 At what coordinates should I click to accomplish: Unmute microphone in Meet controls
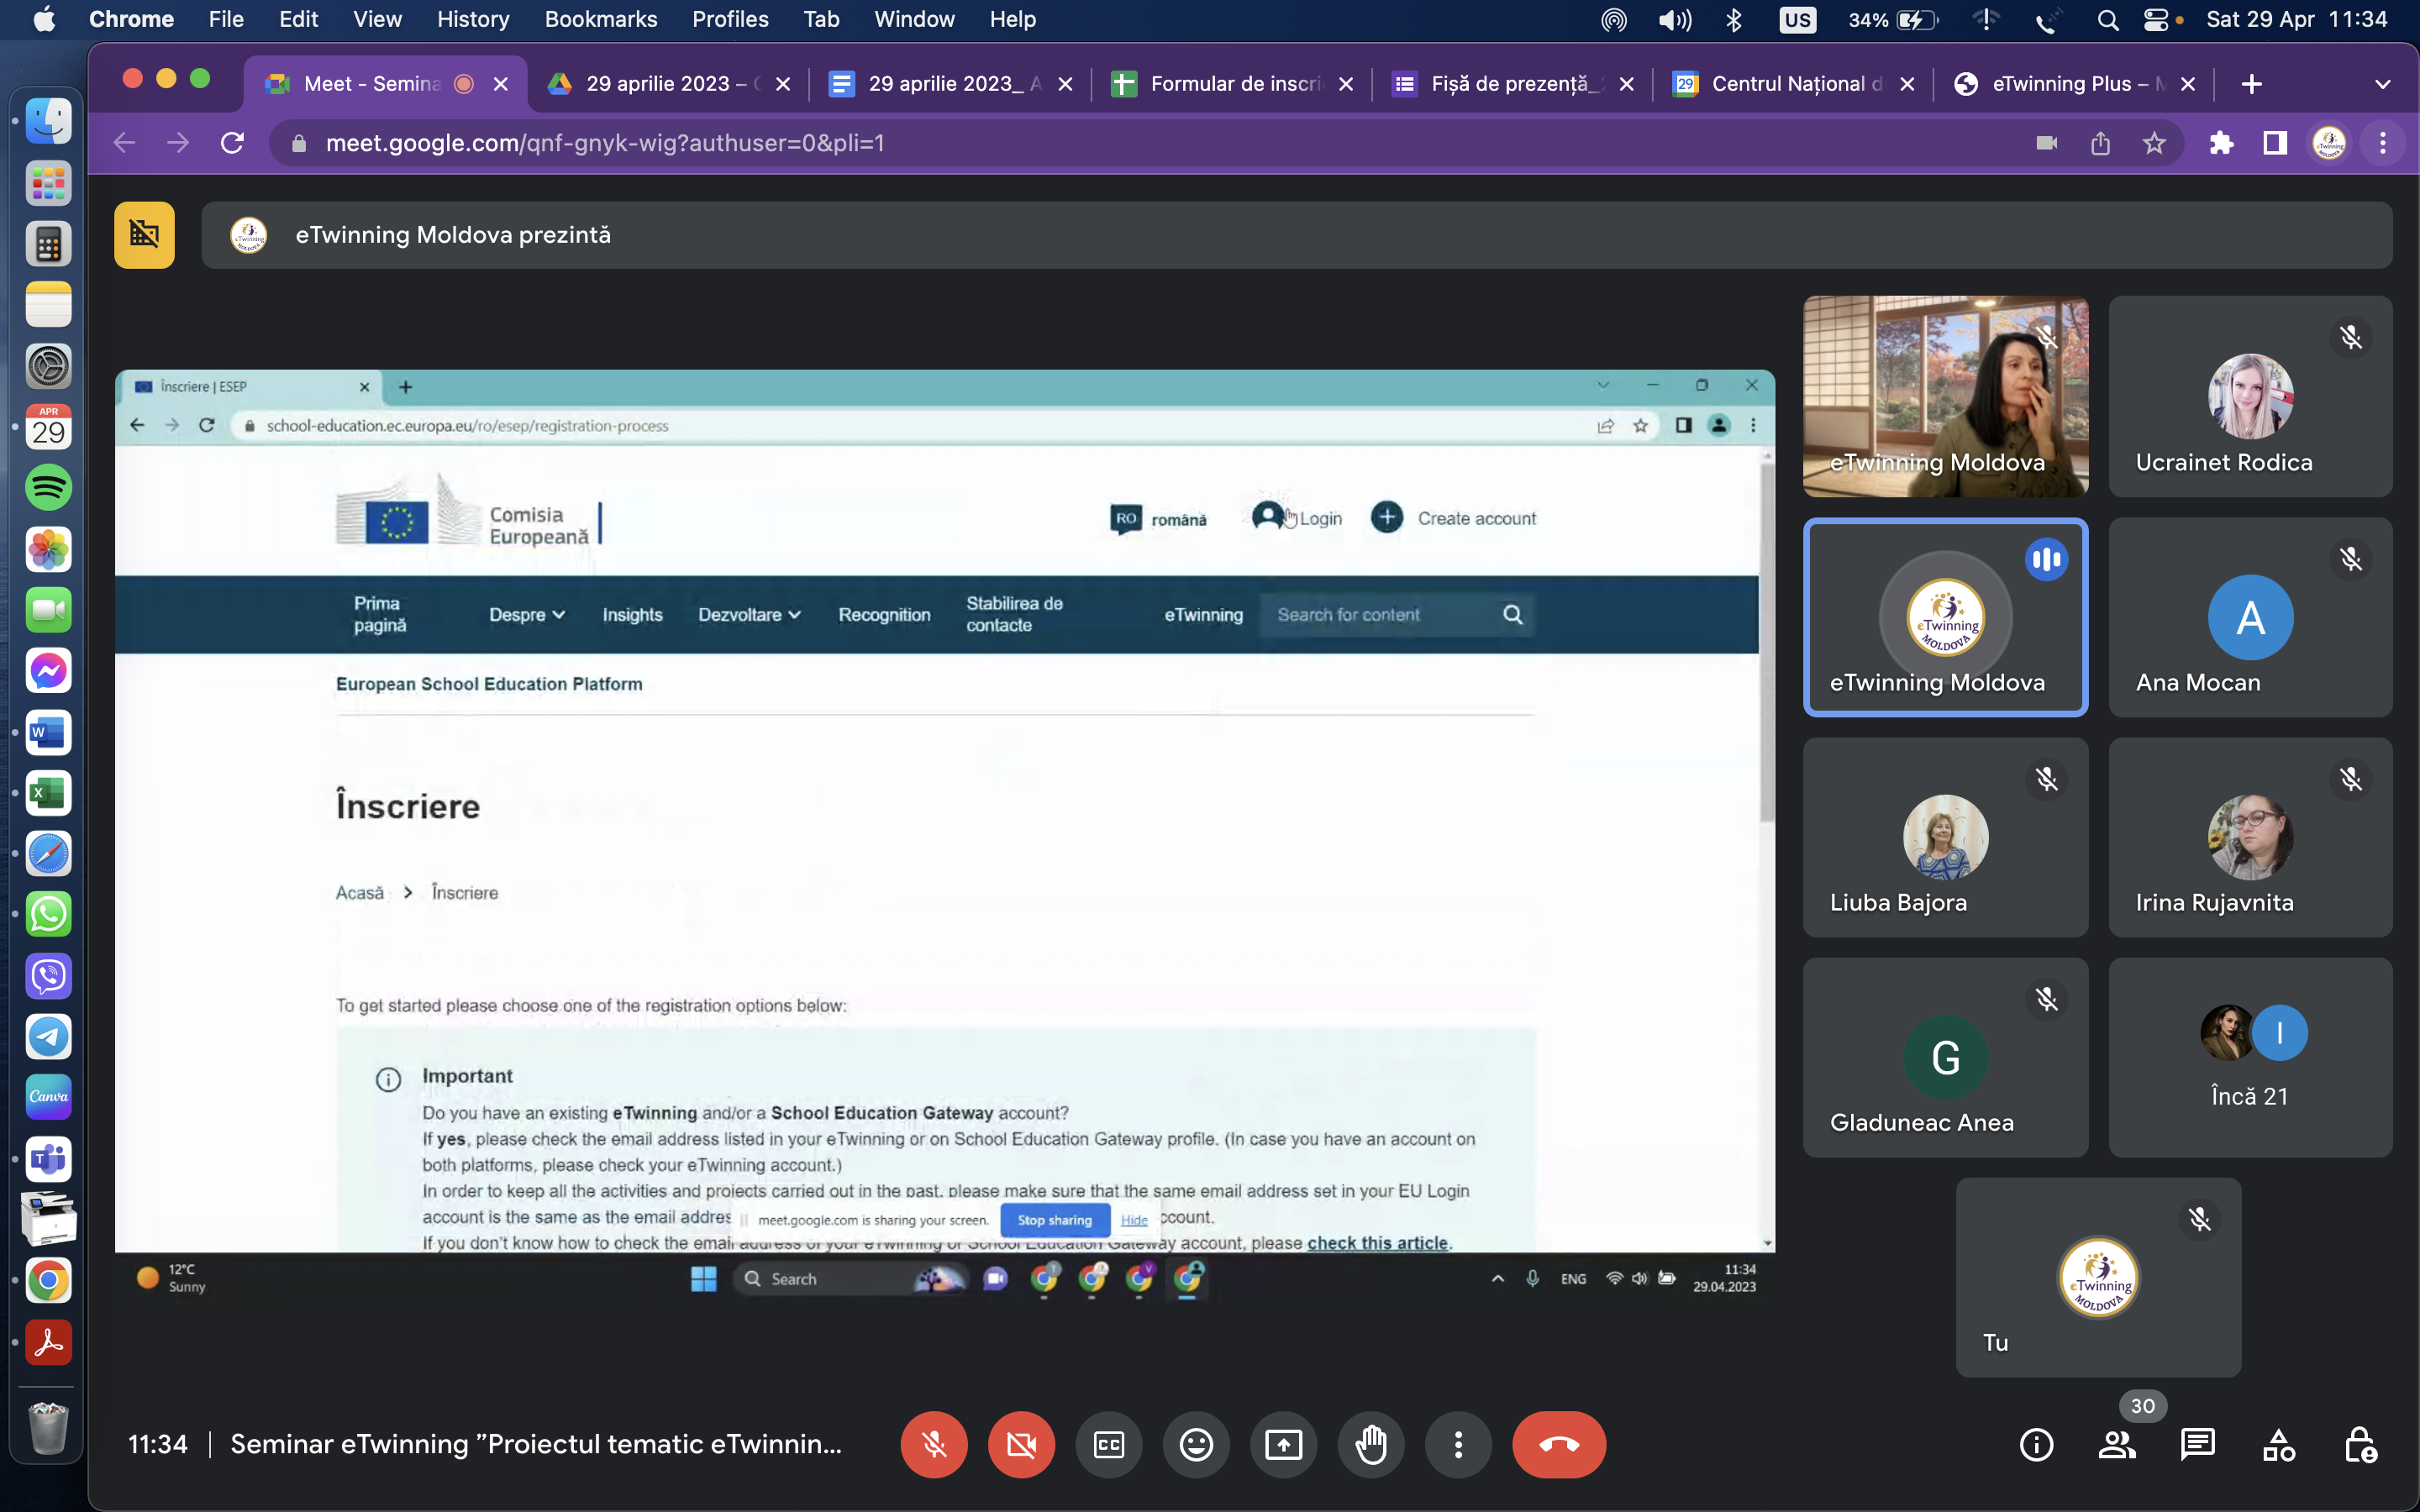(x=934, y=1444)
